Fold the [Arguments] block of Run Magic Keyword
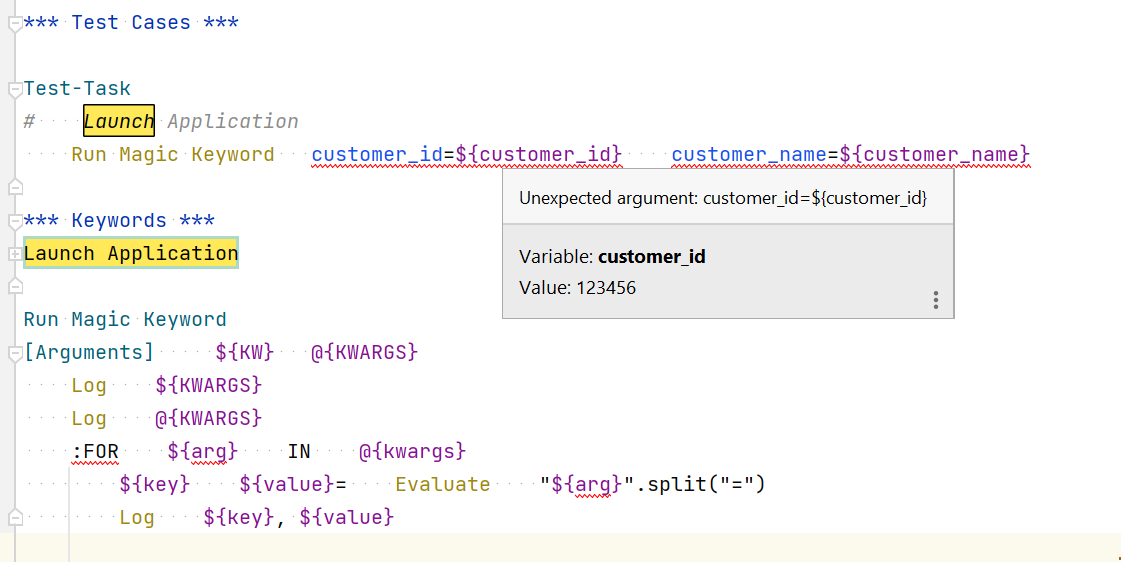 [x=14, y=353]
